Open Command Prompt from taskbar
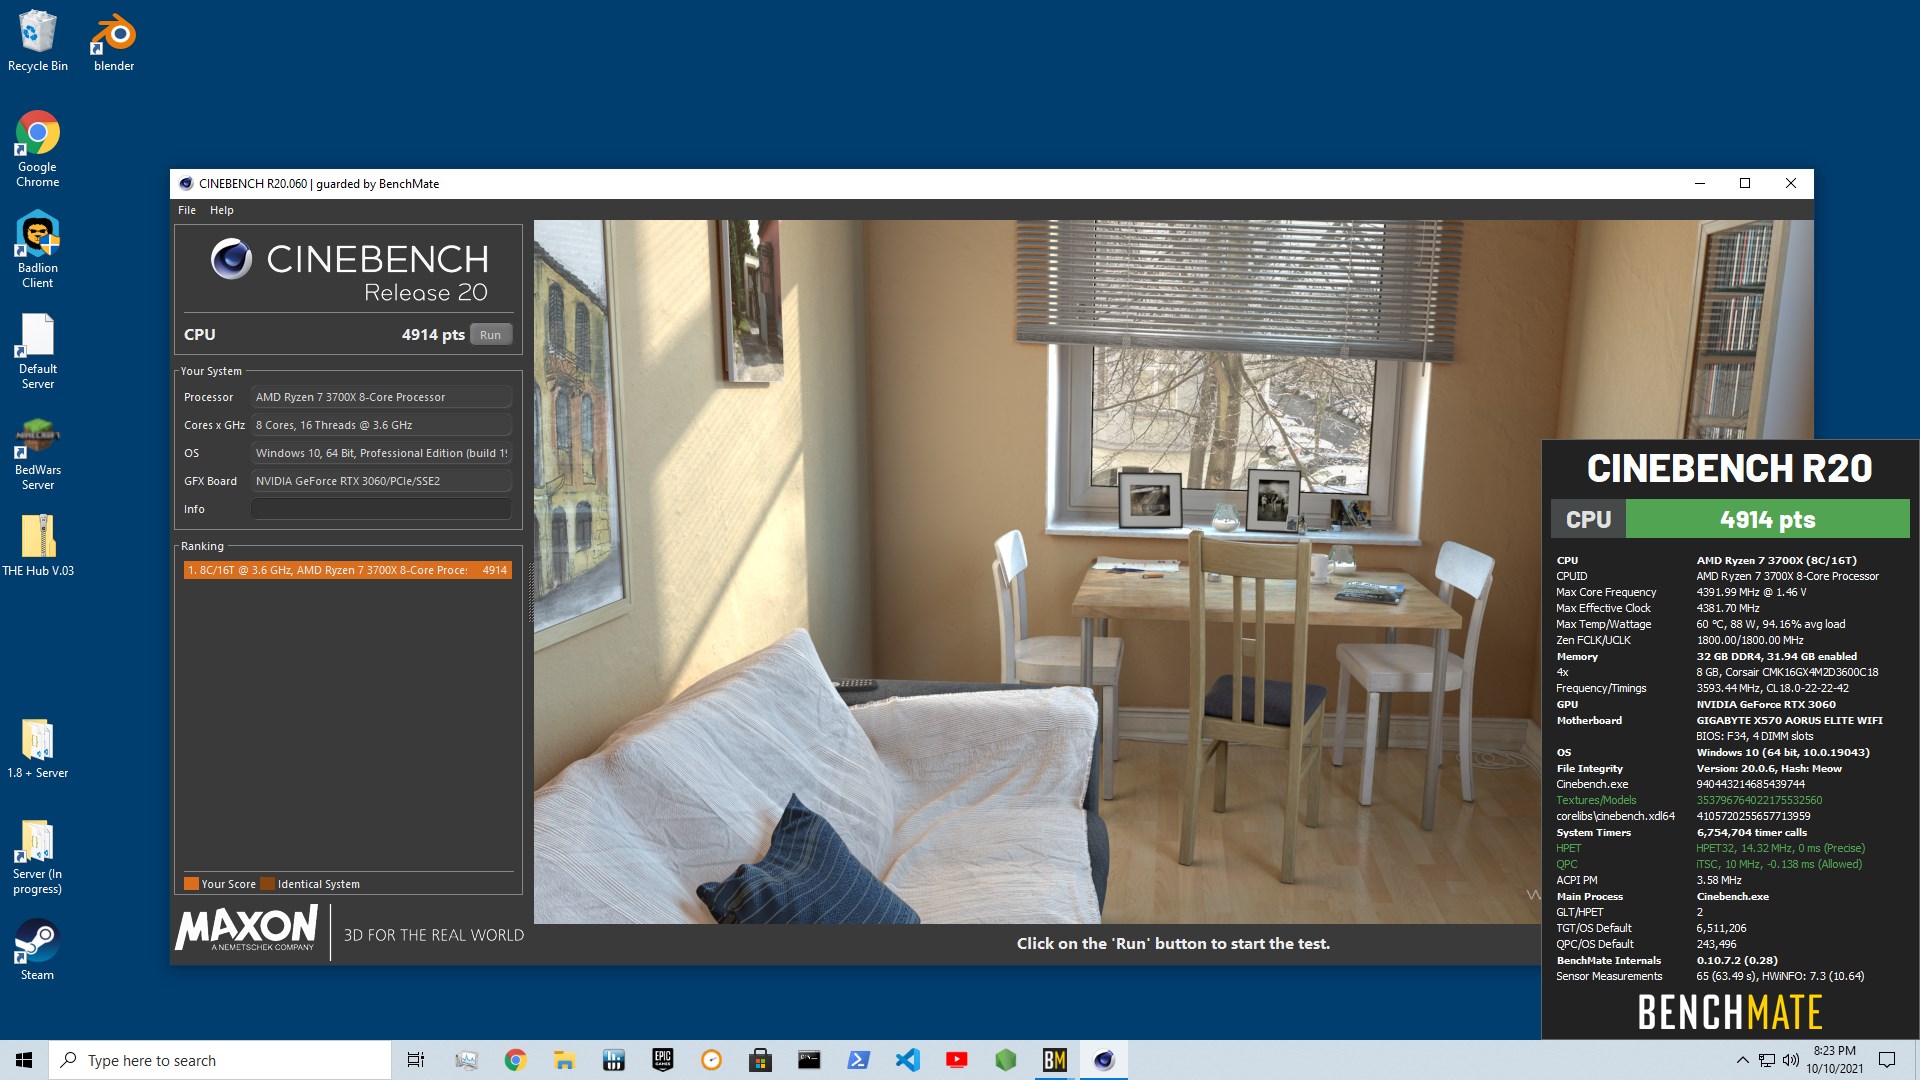 (x=809, y=1060)
